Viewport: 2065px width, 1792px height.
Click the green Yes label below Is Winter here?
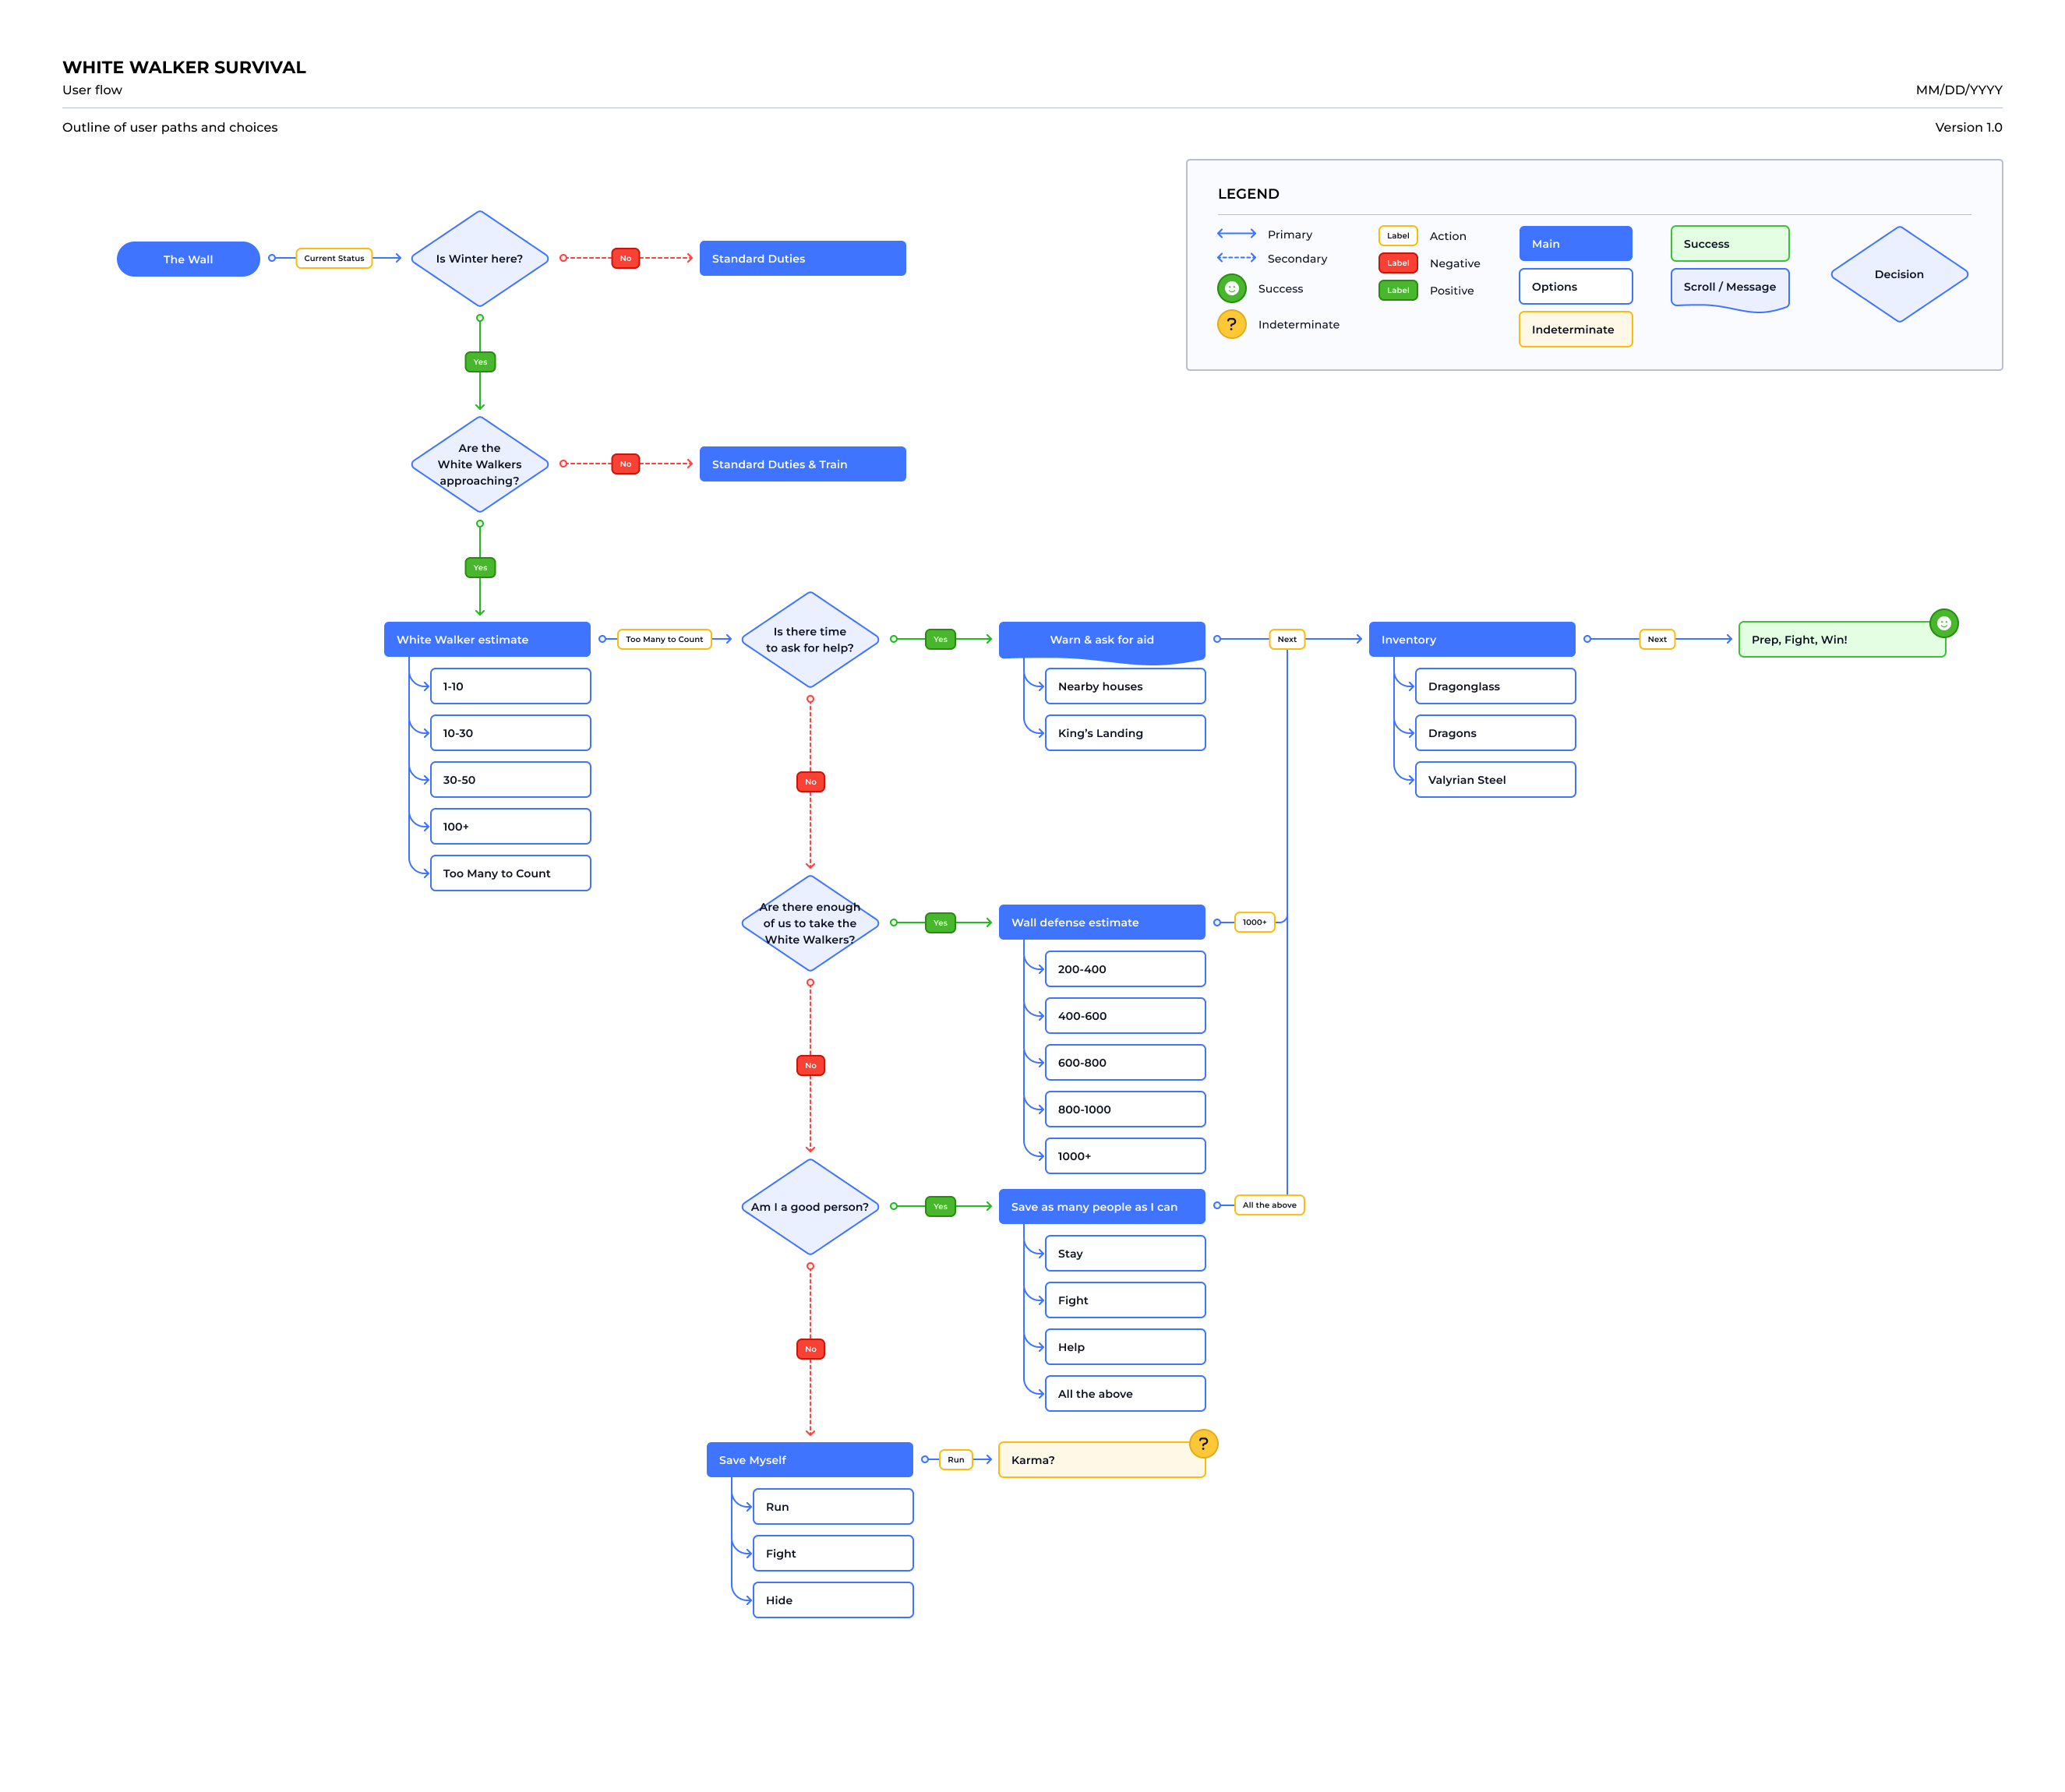480,362
